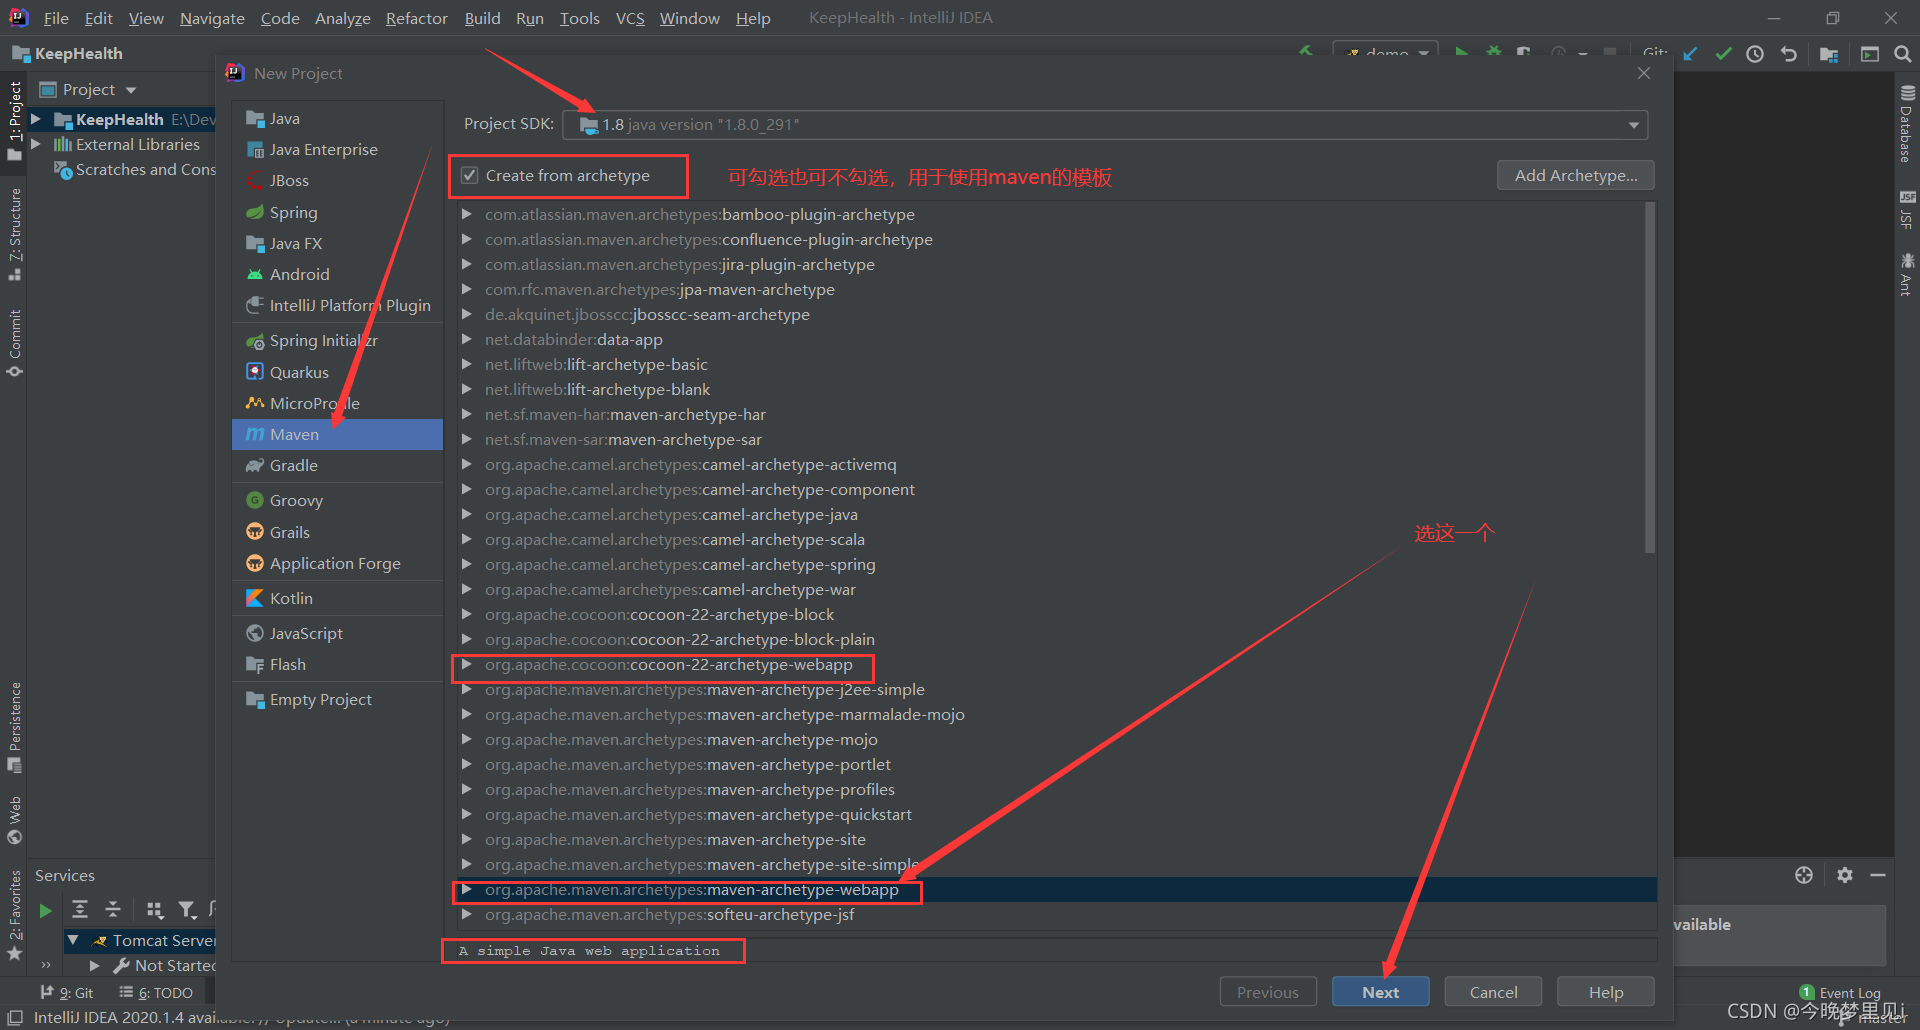The height and width of the screenshot is (1030, 1920).
Task: Click Git update project arrow icon
Action: 1690,54
